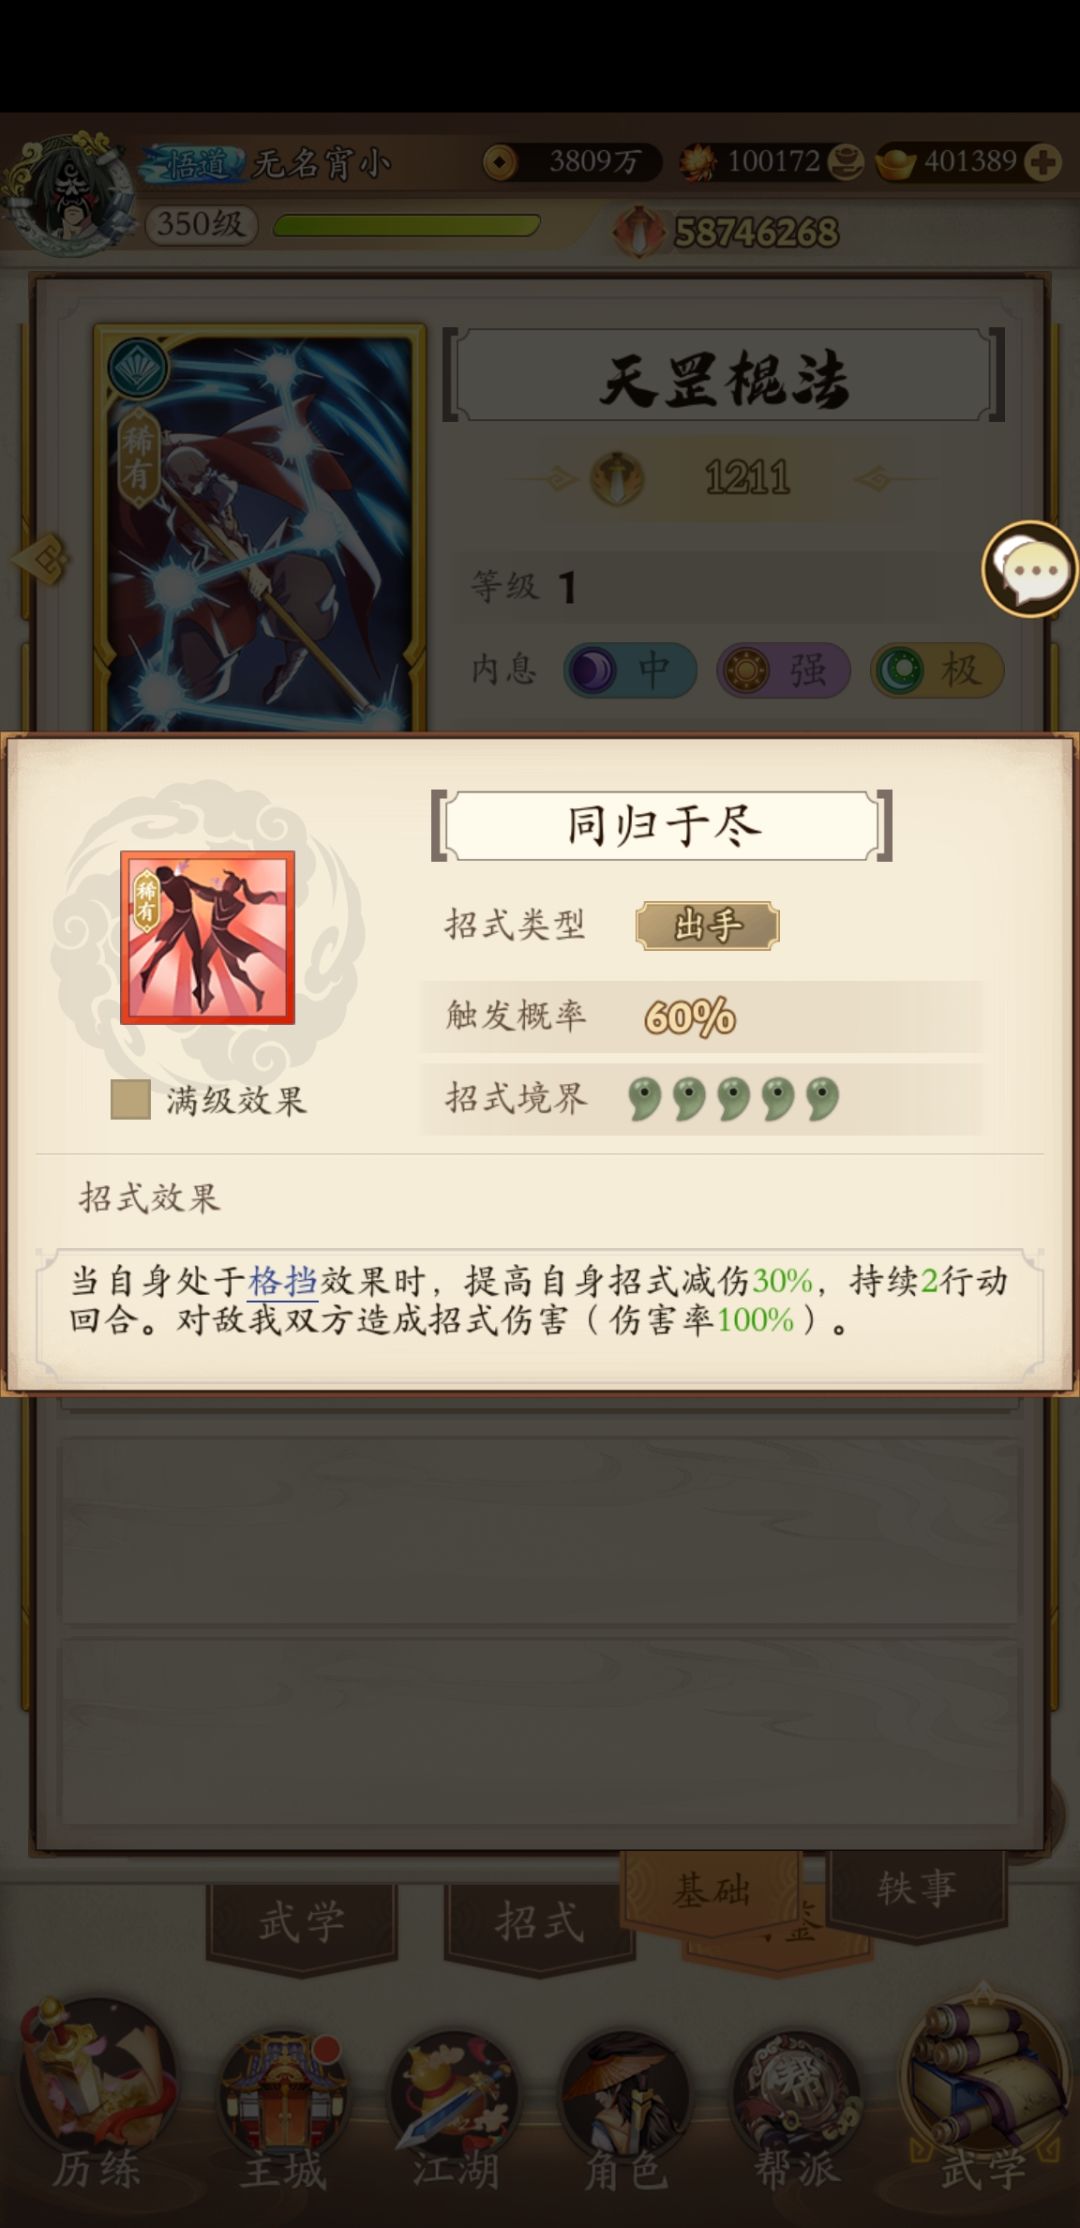Click the left arrow beside card art
Screen dimensions: 1080x2228
point(42,560)
